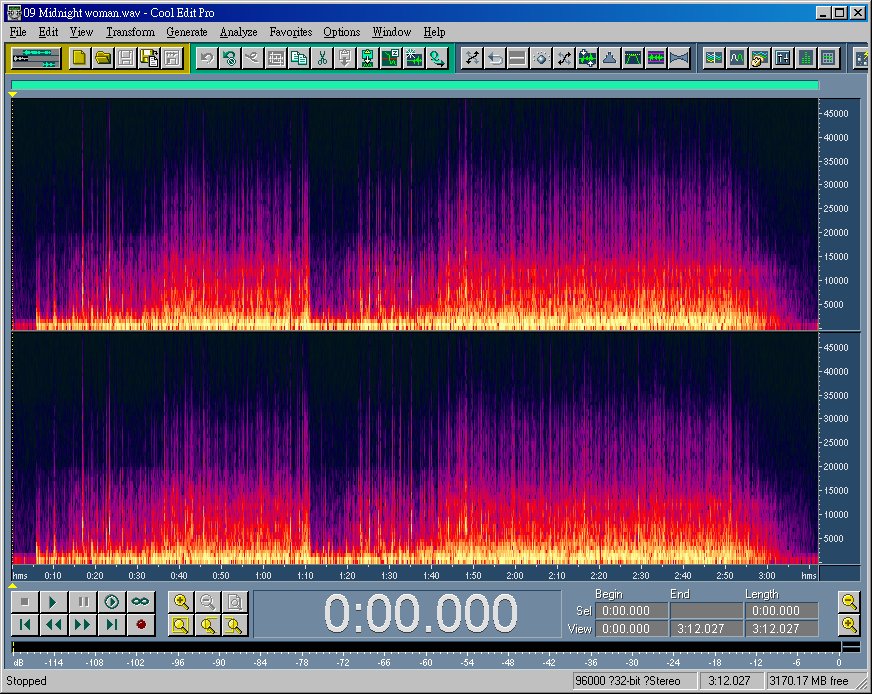Open the View menu

point(81,32)
